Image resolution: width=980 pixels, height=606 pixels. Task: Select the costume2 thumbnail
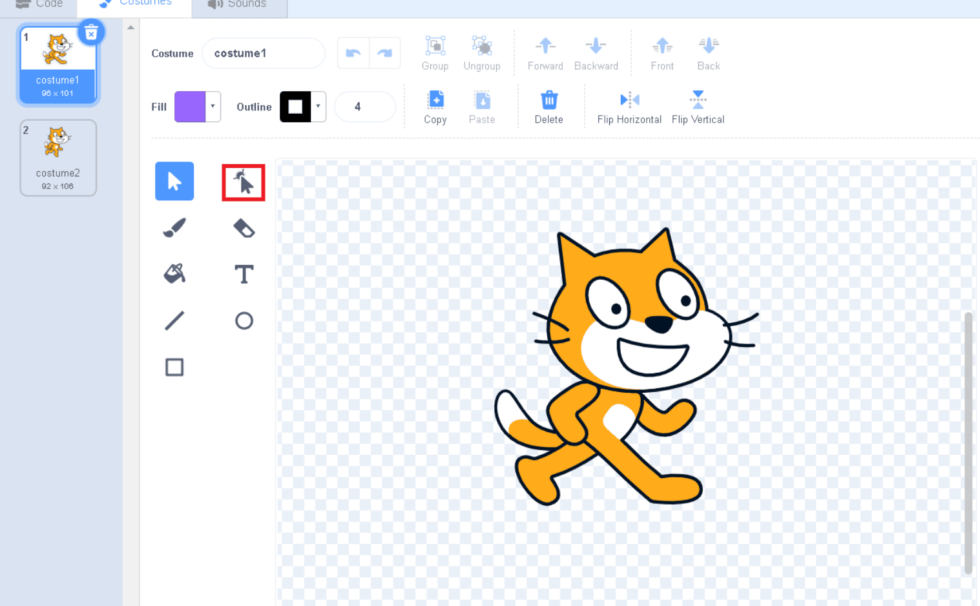57,157
